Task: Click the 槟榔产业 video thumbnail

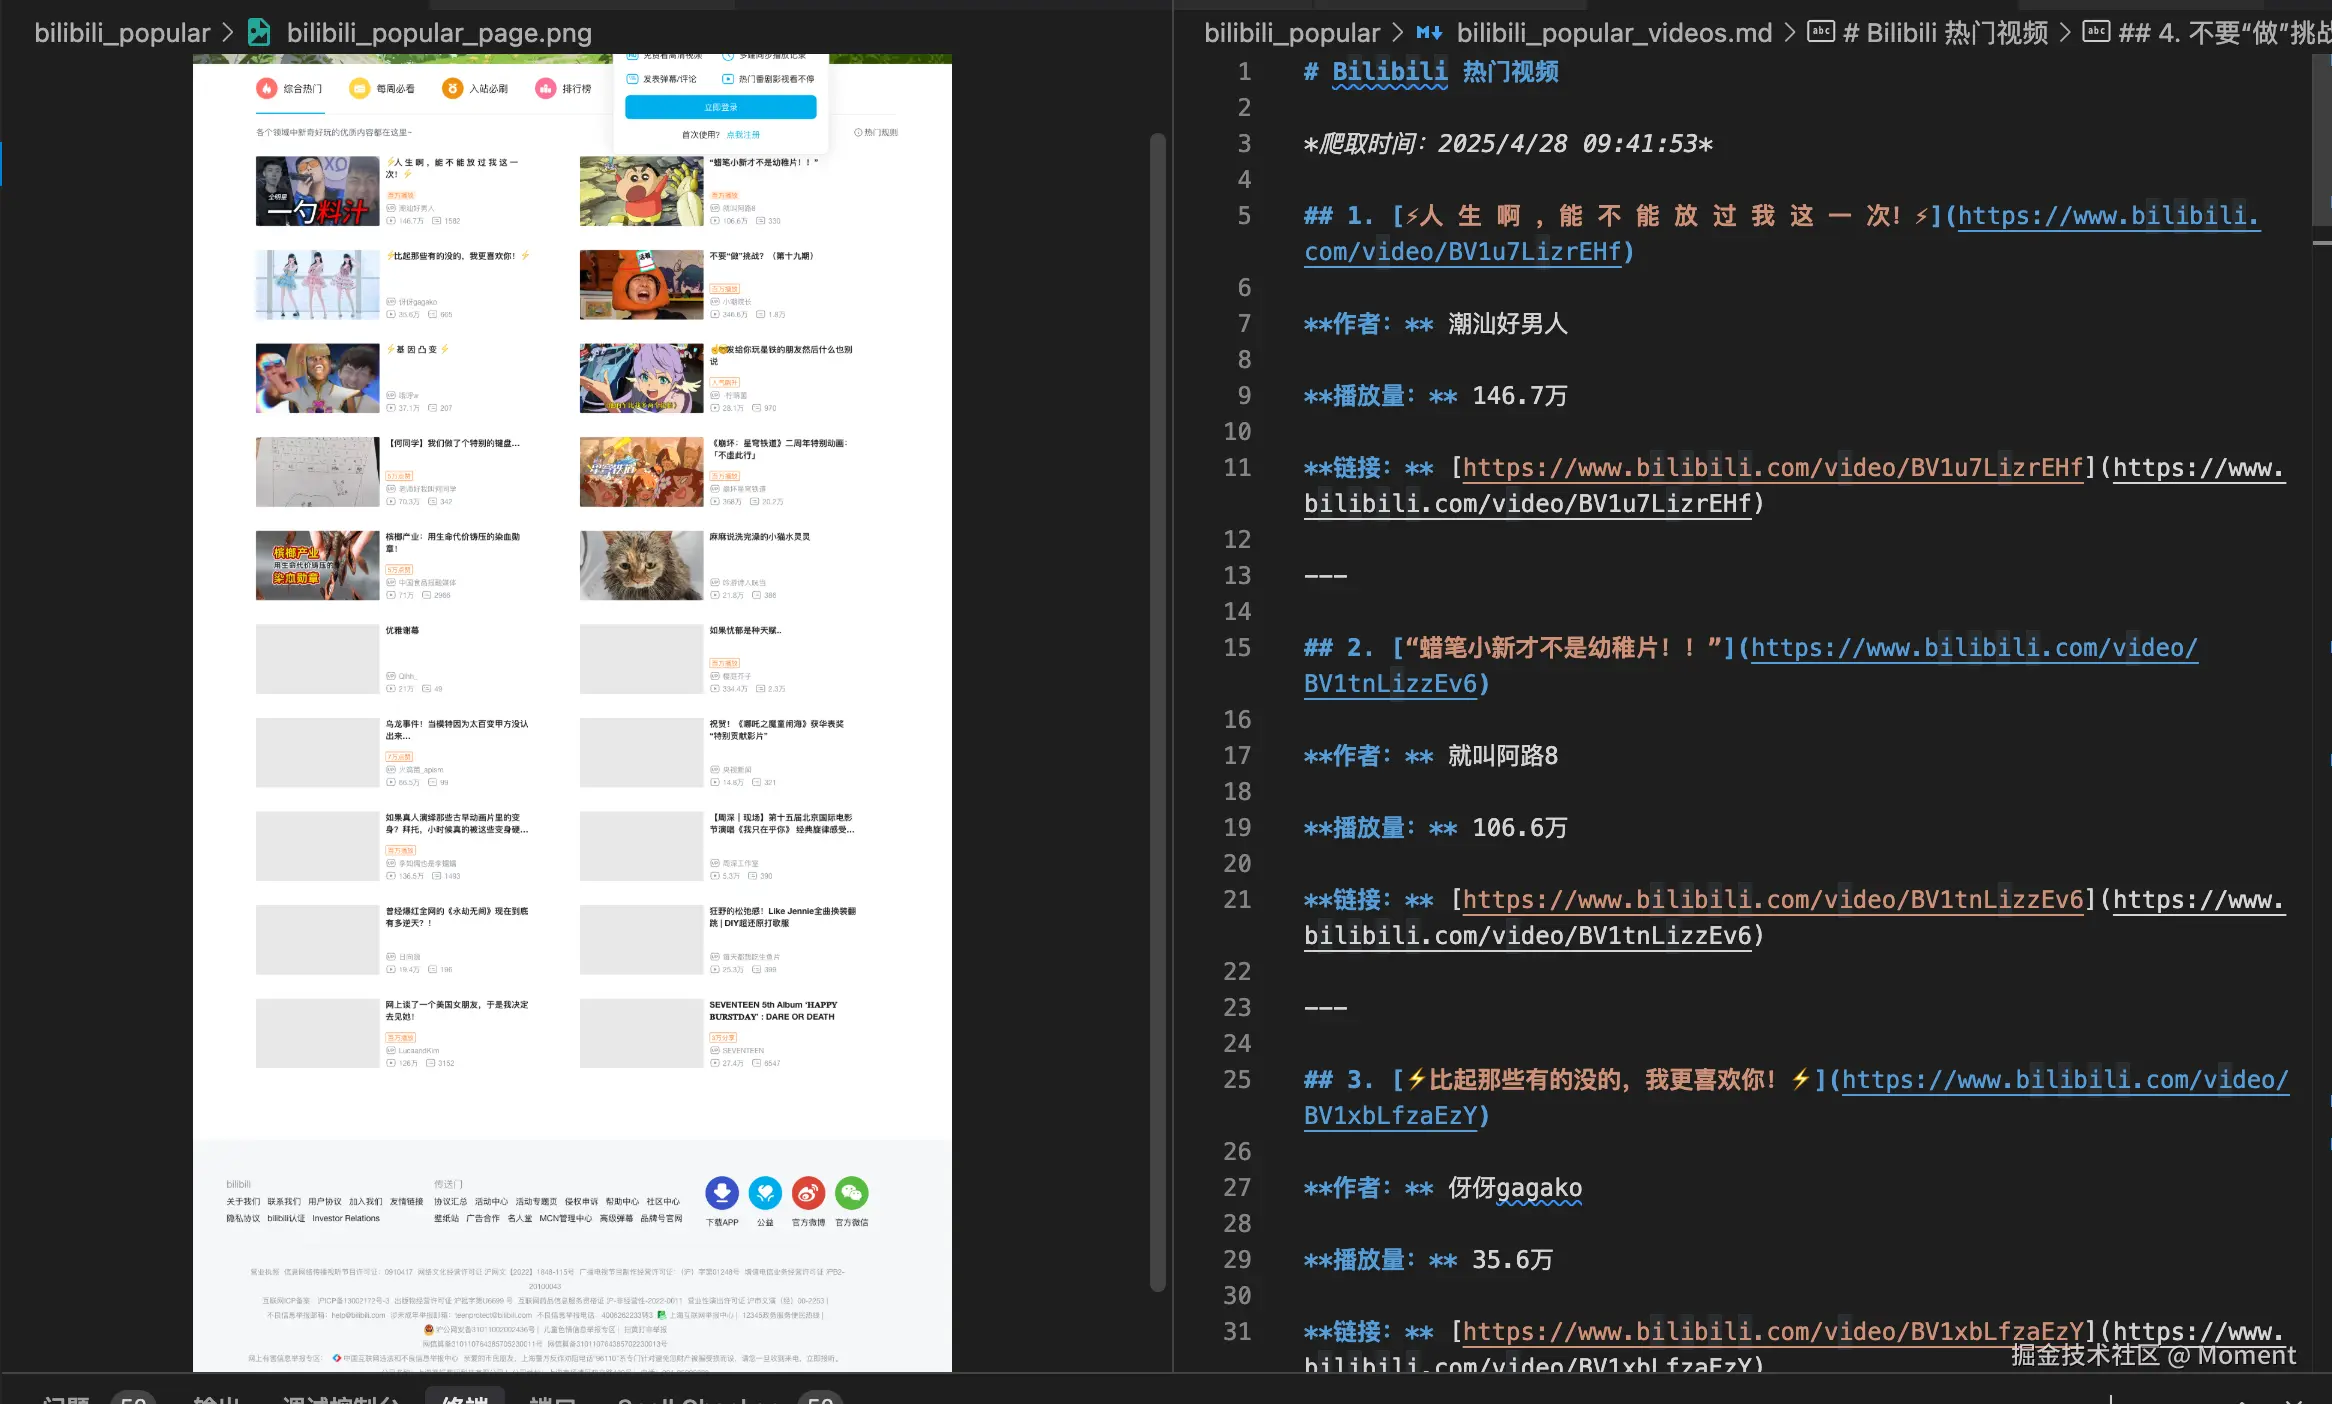Action: (x=317, y=565)
